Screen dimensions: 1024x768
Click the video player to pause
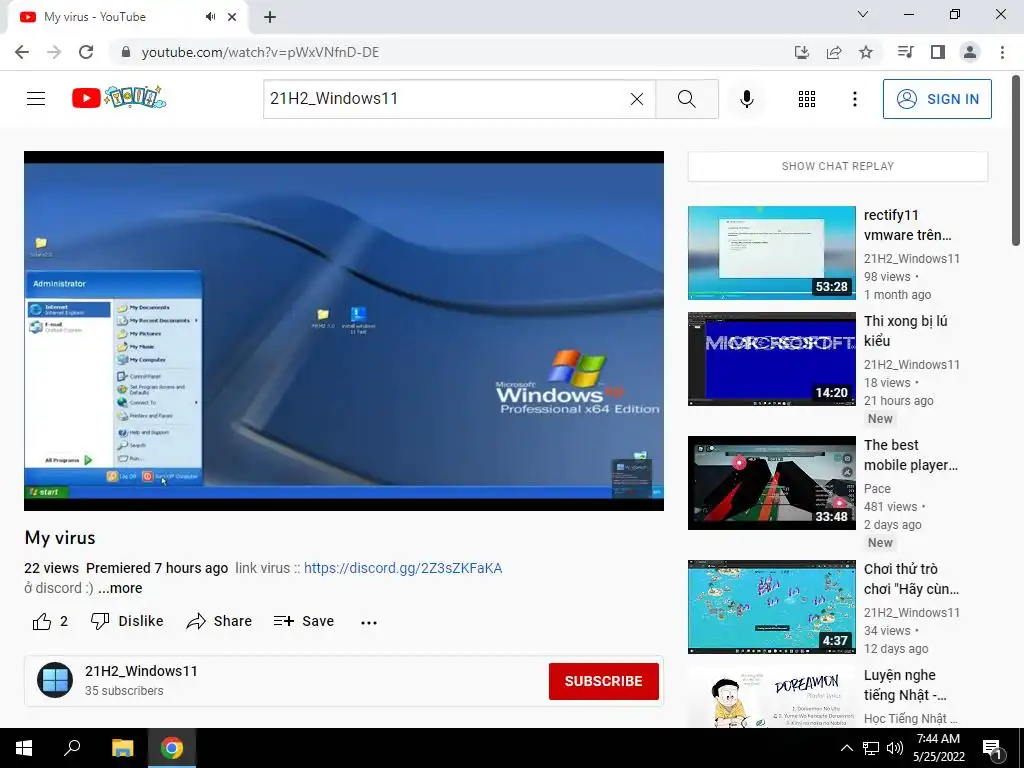click(344, 331)
